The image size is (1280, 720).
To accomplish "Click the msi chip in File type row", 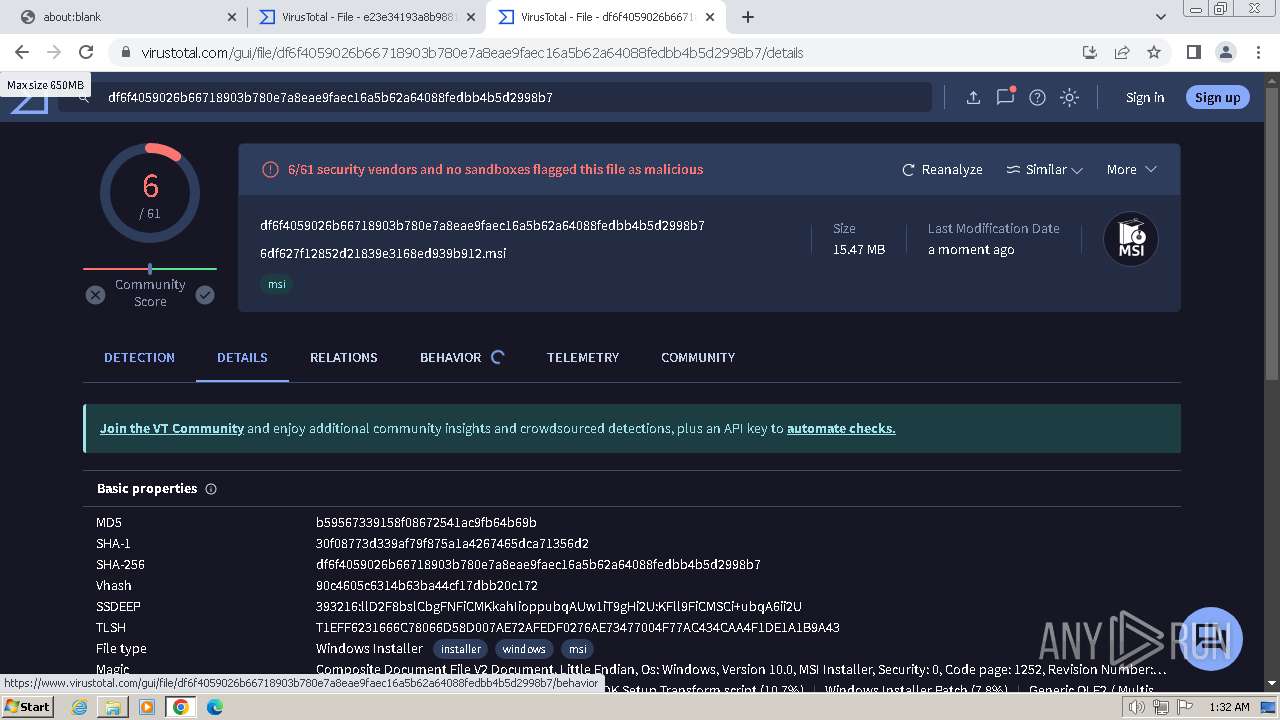I will pos(578,649).
